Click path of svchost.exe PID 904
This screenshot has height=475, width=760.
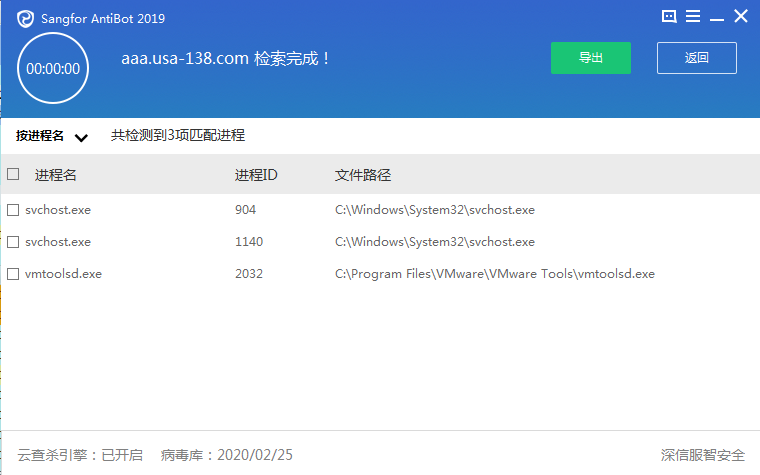point(435,210)
